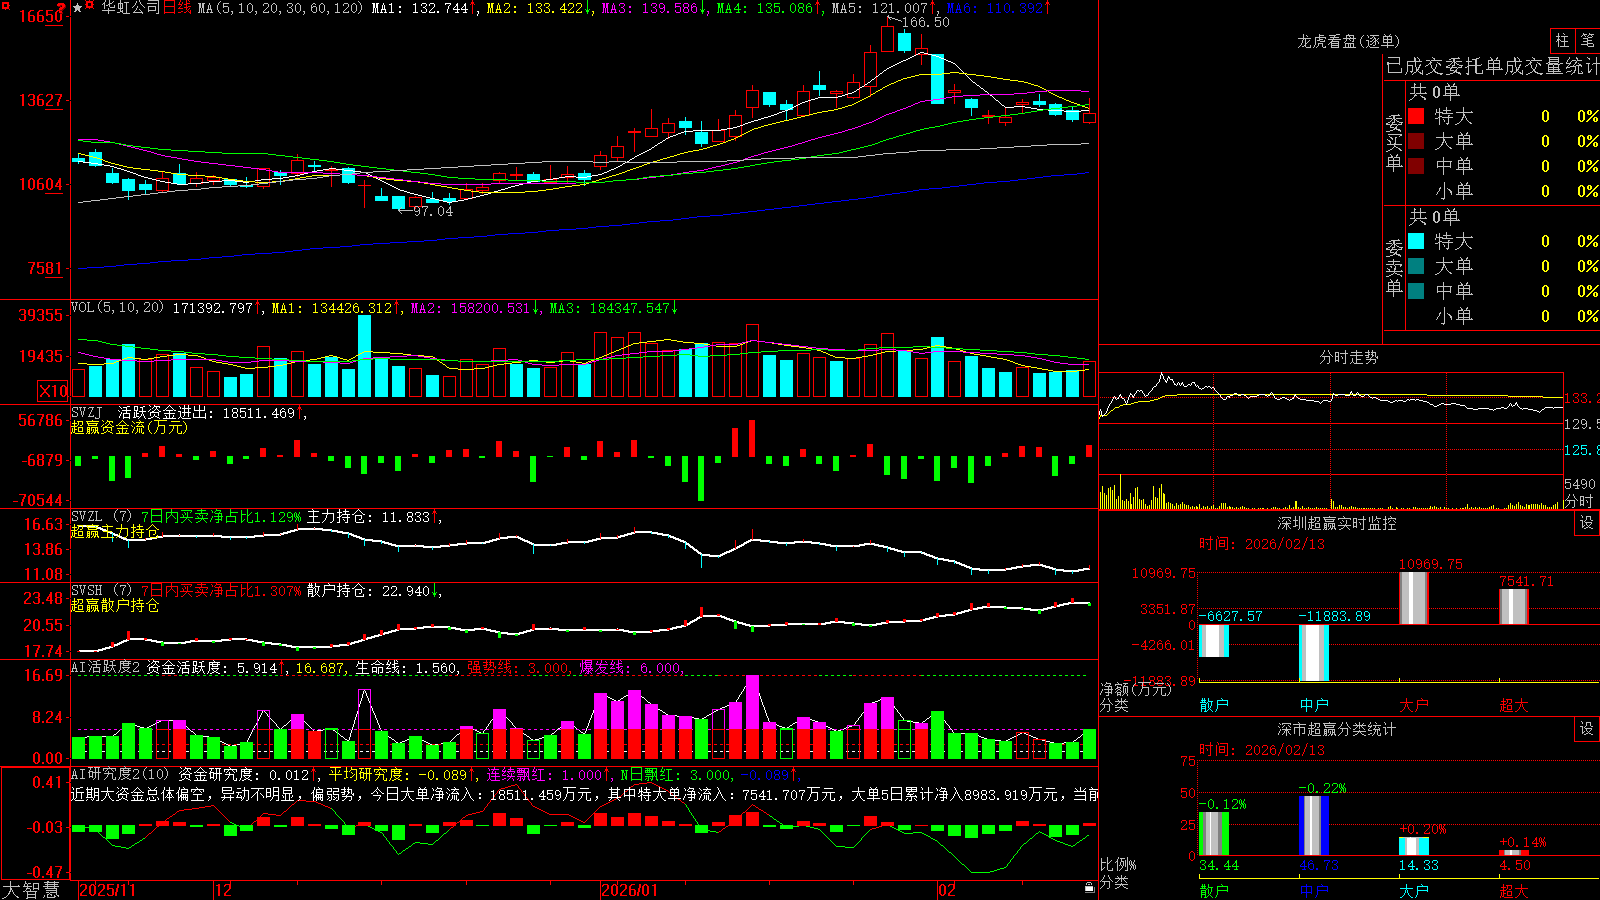1600x900 pixels.
Task: Click the 委买单 section label
Action: tap(1394, 142)
